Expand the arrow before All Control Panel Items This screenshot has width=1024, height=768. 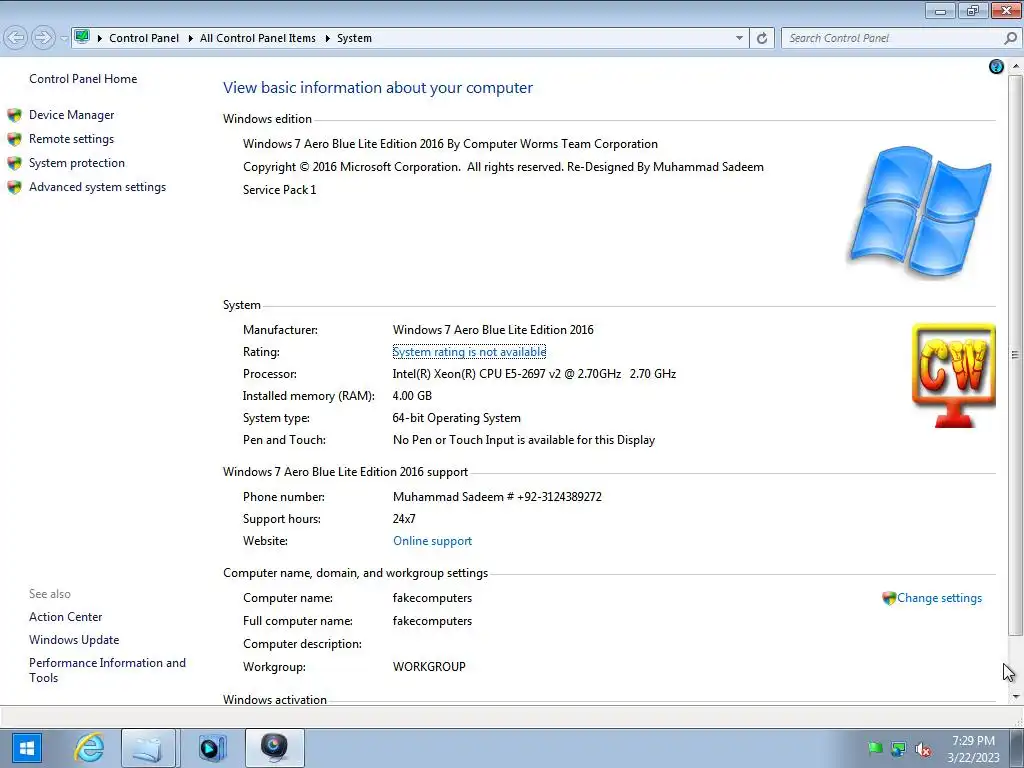click(x=190, y=39)
